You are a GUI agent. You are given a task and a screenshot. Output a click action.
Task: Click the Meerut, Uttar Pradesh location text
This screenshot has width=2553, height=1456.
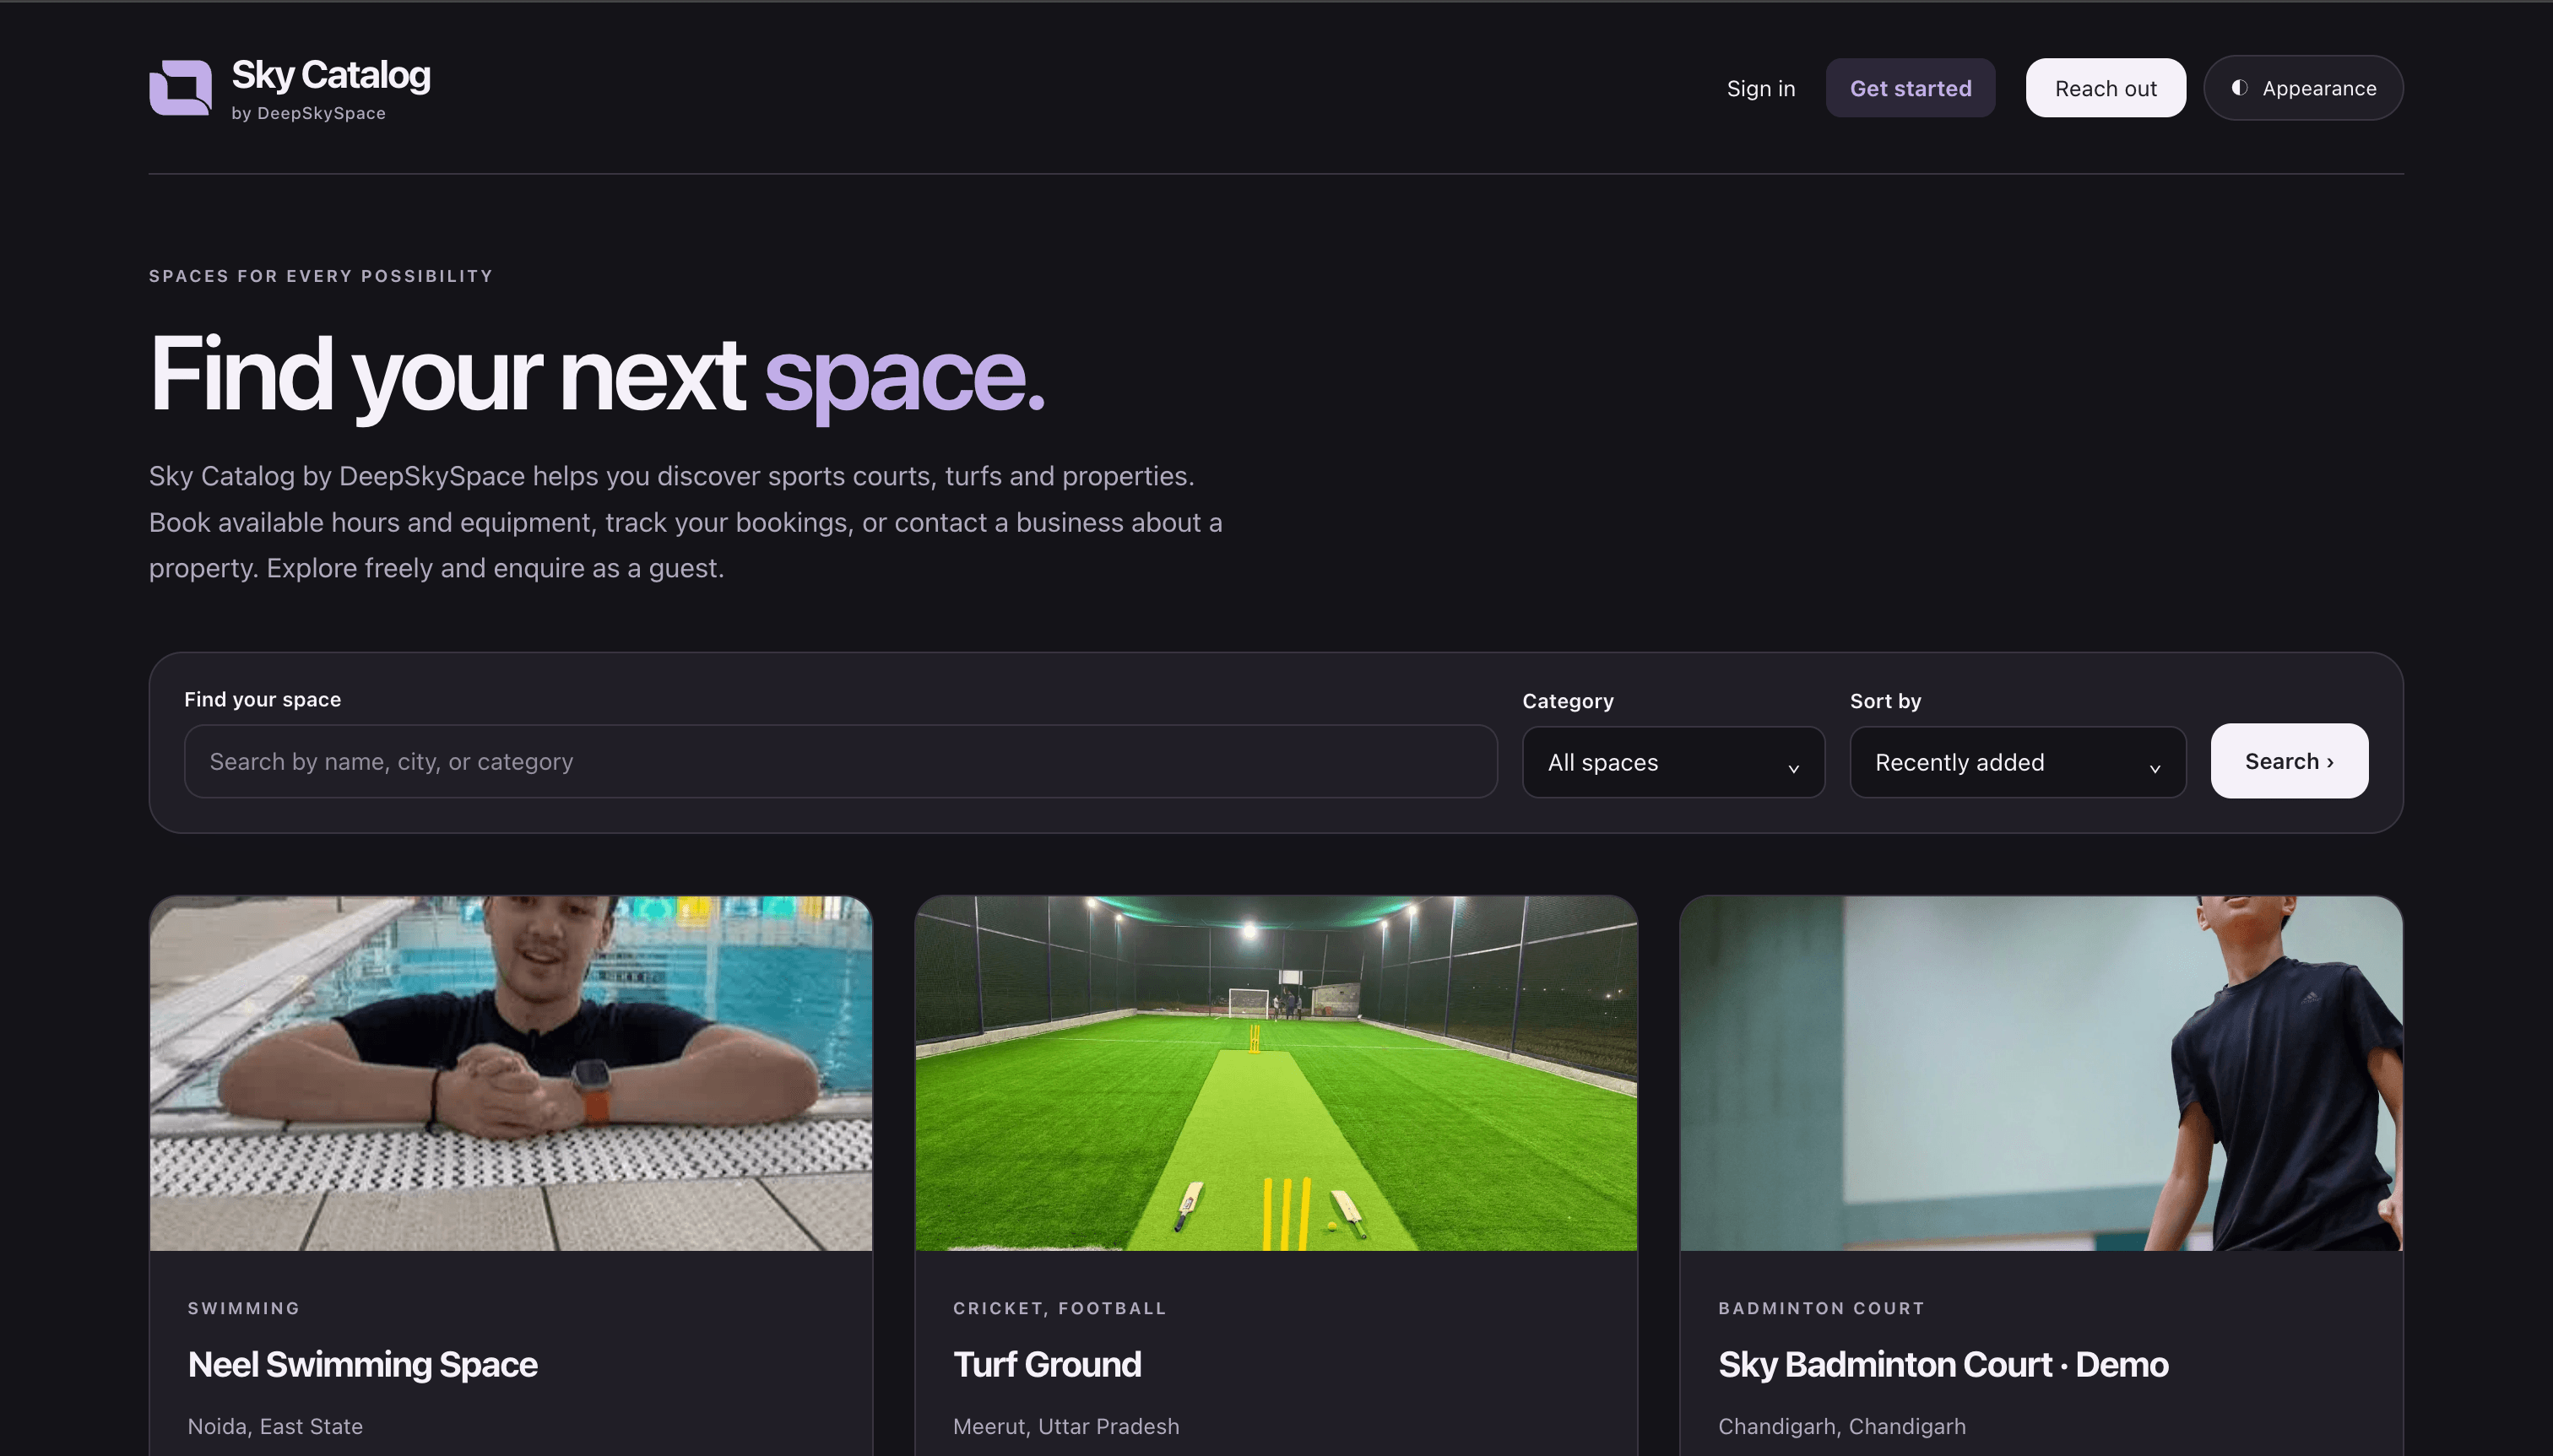click(x=1066, y=1426)
